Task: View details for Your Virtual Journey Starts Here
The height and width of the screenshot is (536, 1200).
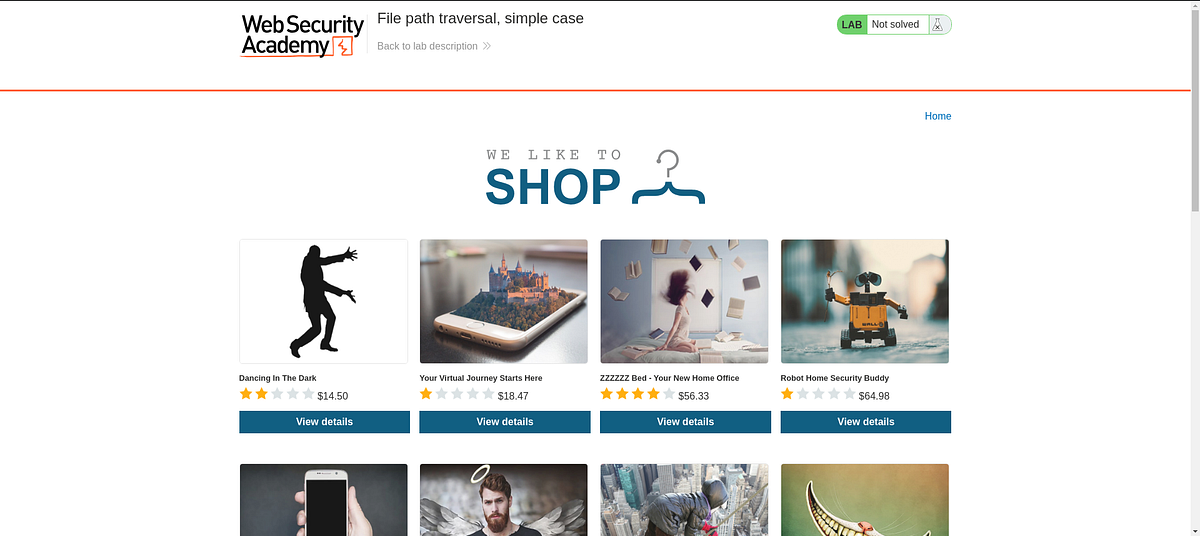Action: tap(505, 422)
